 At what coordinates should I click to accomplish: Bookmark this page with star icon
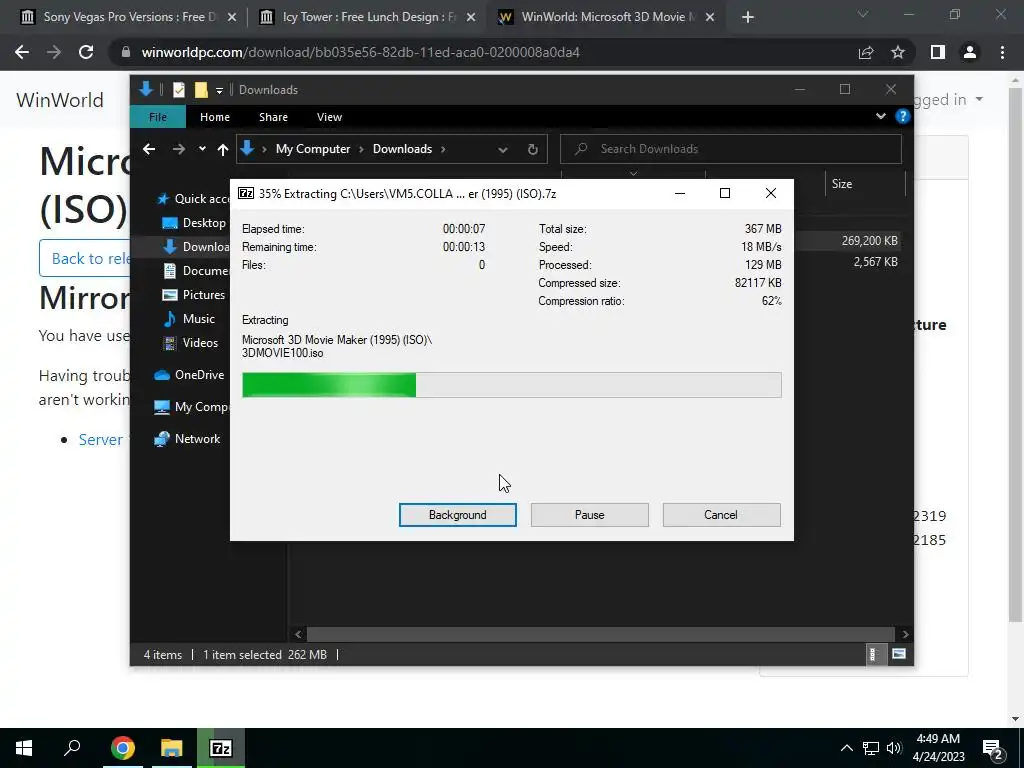tap(898, 52)
